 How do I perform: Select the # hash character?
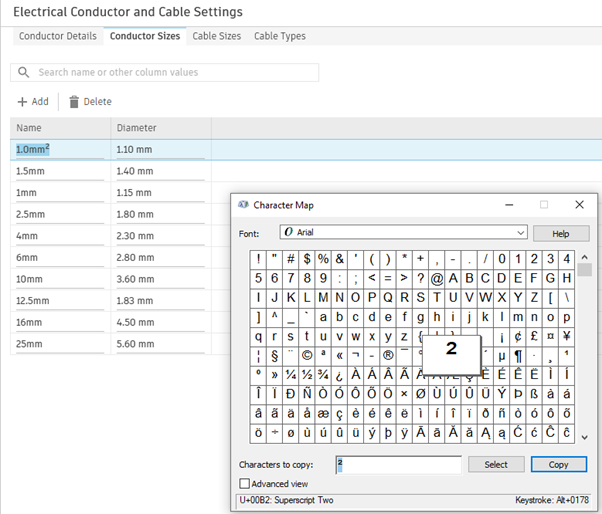pos(291,259)
